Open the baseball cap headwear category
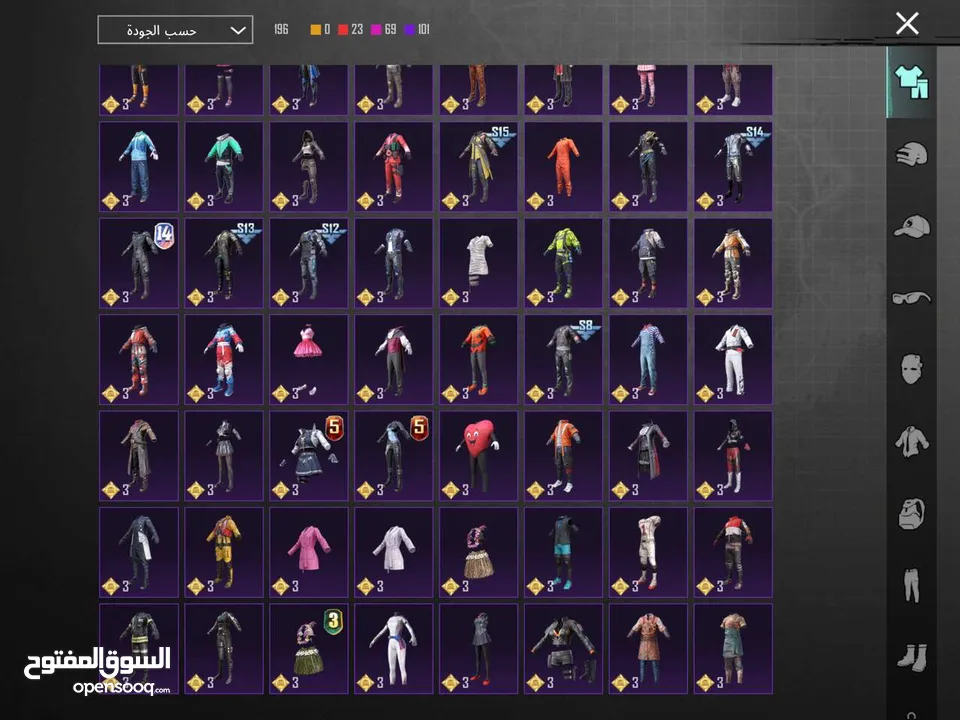Image resolution: width=960 pixels, height=720 pixels. pos(911,226)
